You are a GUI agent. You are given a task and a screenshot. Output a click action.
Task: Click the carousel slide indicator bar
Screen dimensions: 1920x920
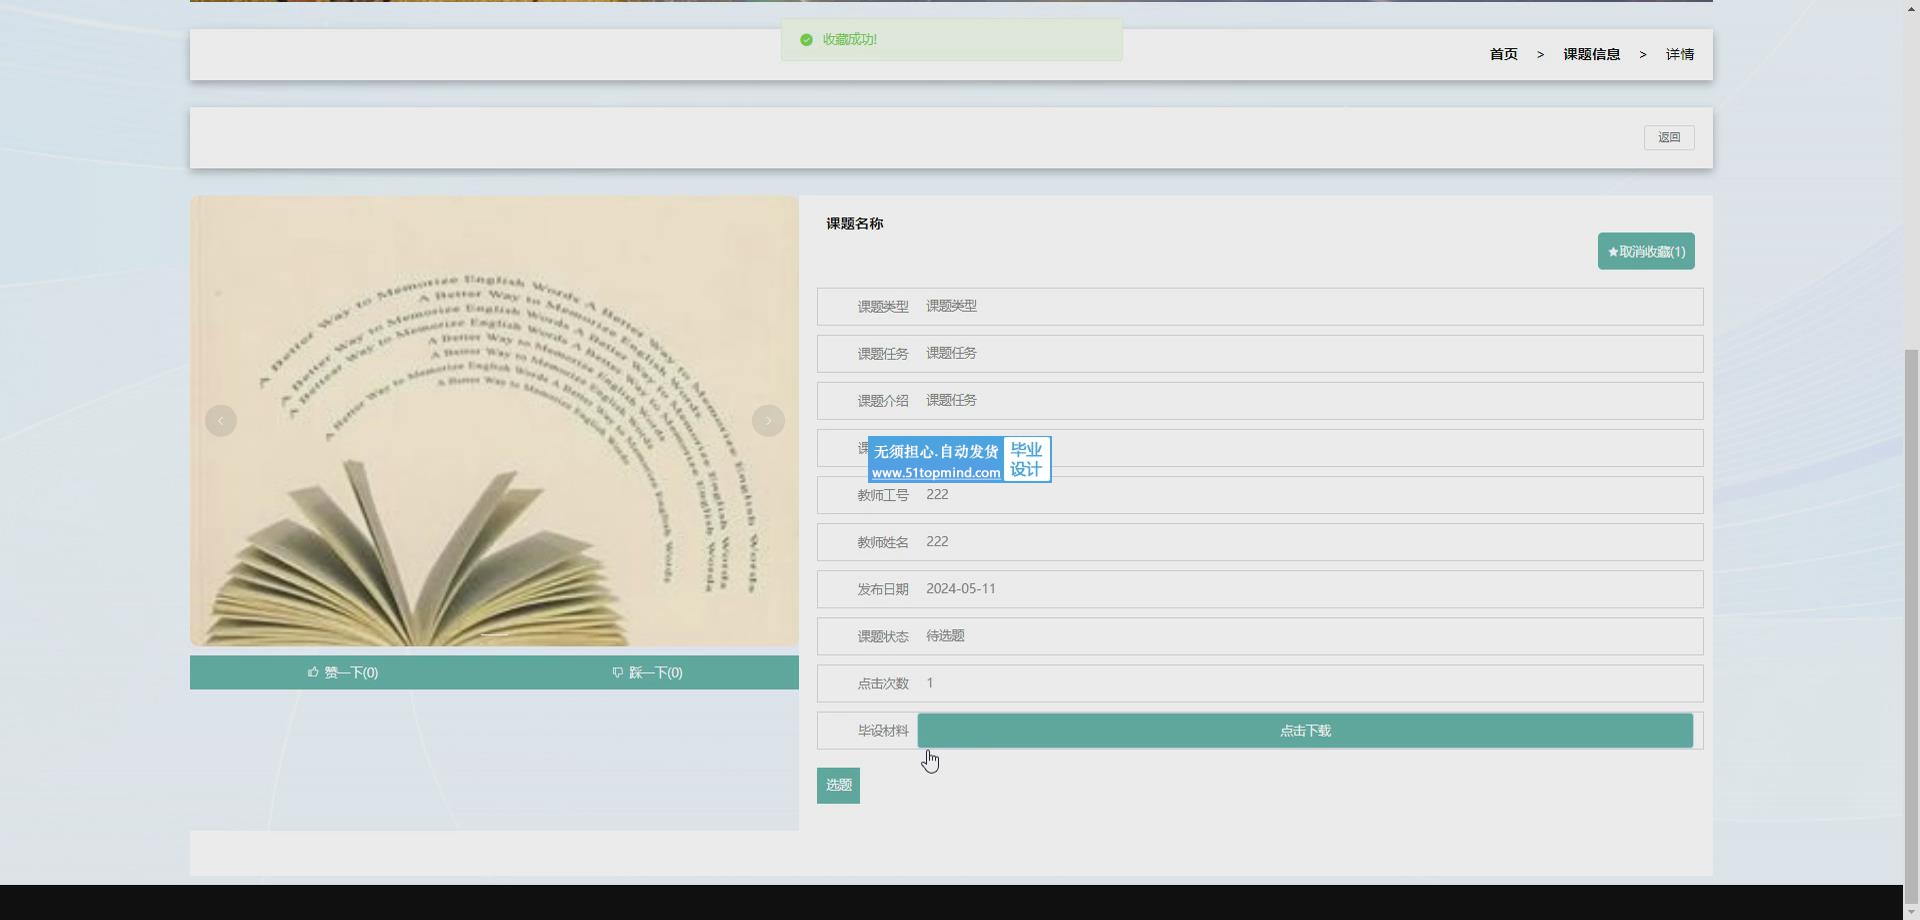click(494, 634)
